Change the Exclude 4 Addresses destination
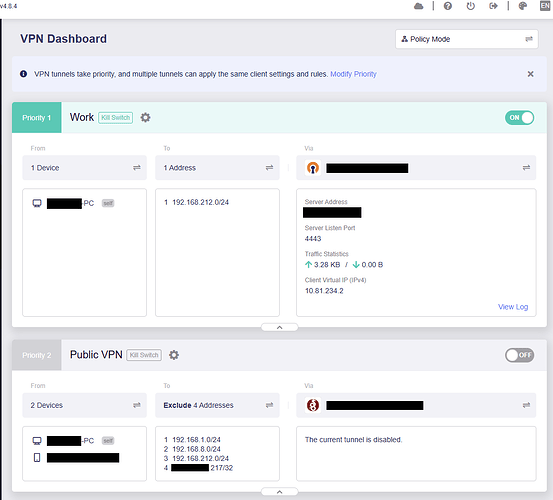553x500 pixels. [x=217, y=405]
